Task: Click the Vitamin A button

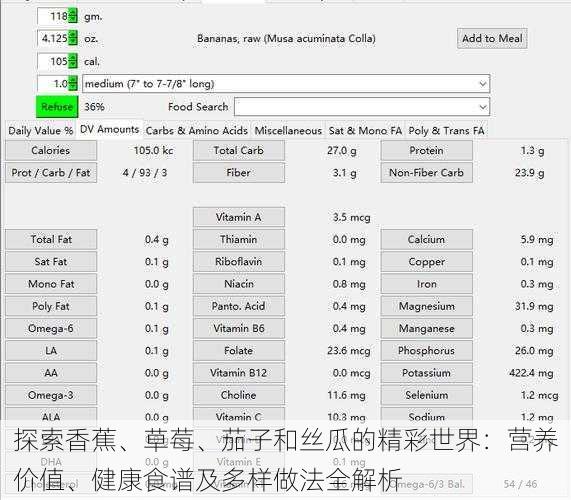Action: [x=239, y=217]
